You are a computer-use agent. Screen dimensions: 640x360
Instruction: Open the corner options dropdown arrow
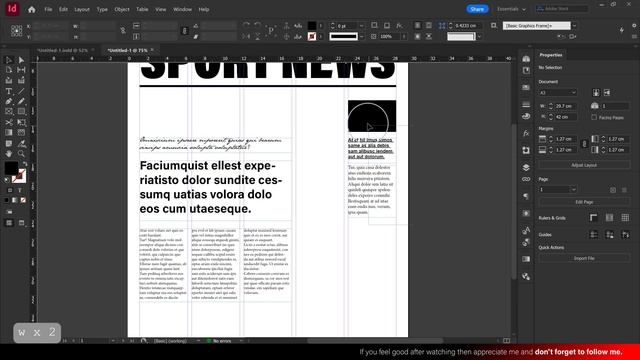coord(479,36)
